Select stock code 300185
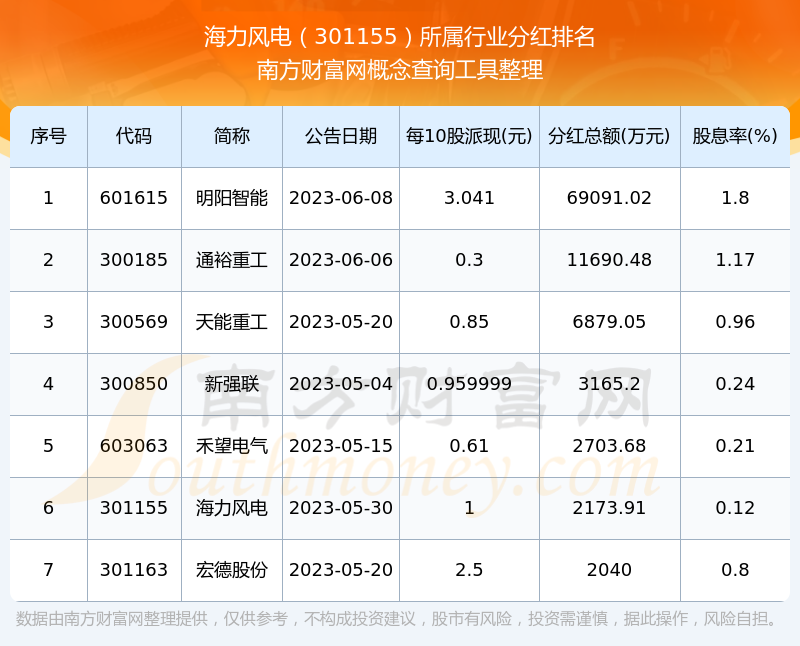 click(134, 260)
